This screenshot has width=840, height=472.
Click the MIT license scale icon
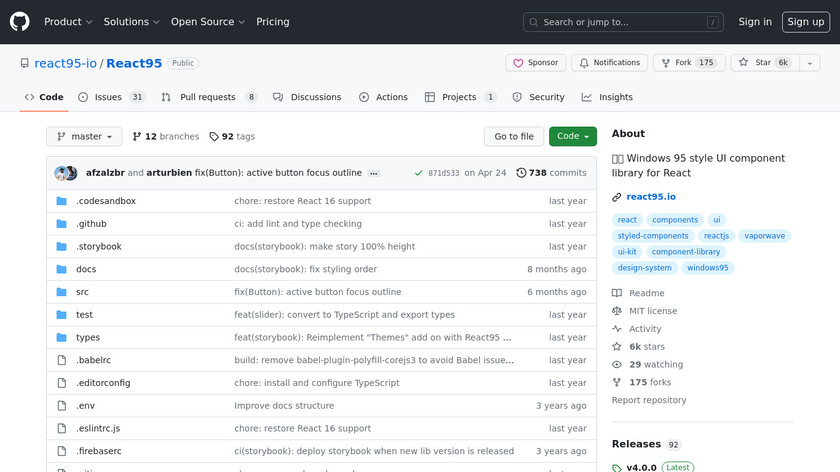pos(617,311)
